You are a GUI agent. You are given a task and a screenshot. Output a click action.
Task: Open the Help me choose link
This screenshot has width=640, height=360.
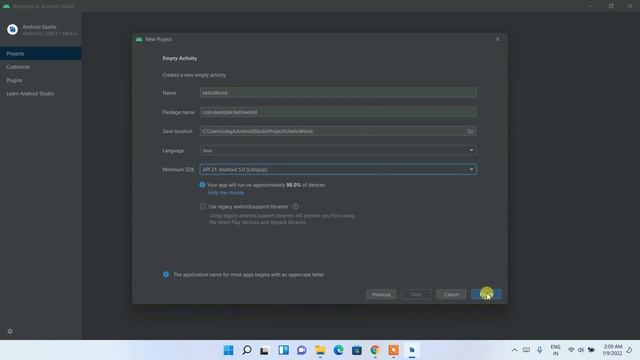coord(226,193)
